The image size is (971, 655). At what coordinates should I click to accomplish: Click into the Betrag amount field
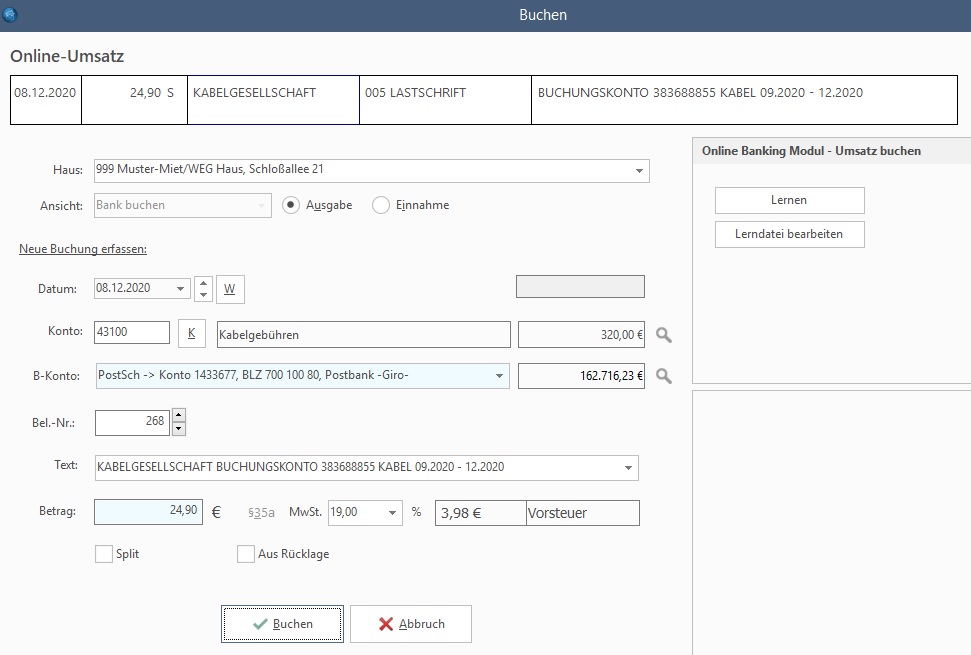[149, 512]
